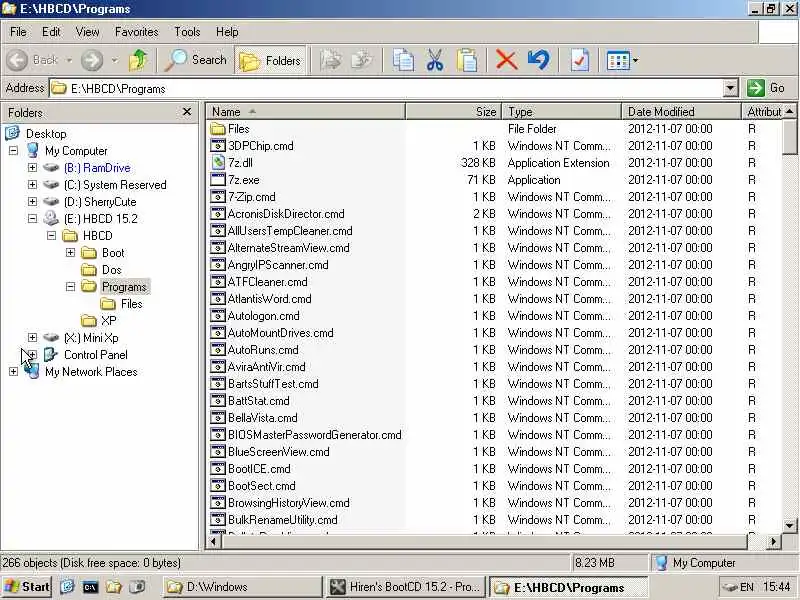The image size is (800, 600).
Task: Click the Properties toolbar icon
Action: [580, 60]
